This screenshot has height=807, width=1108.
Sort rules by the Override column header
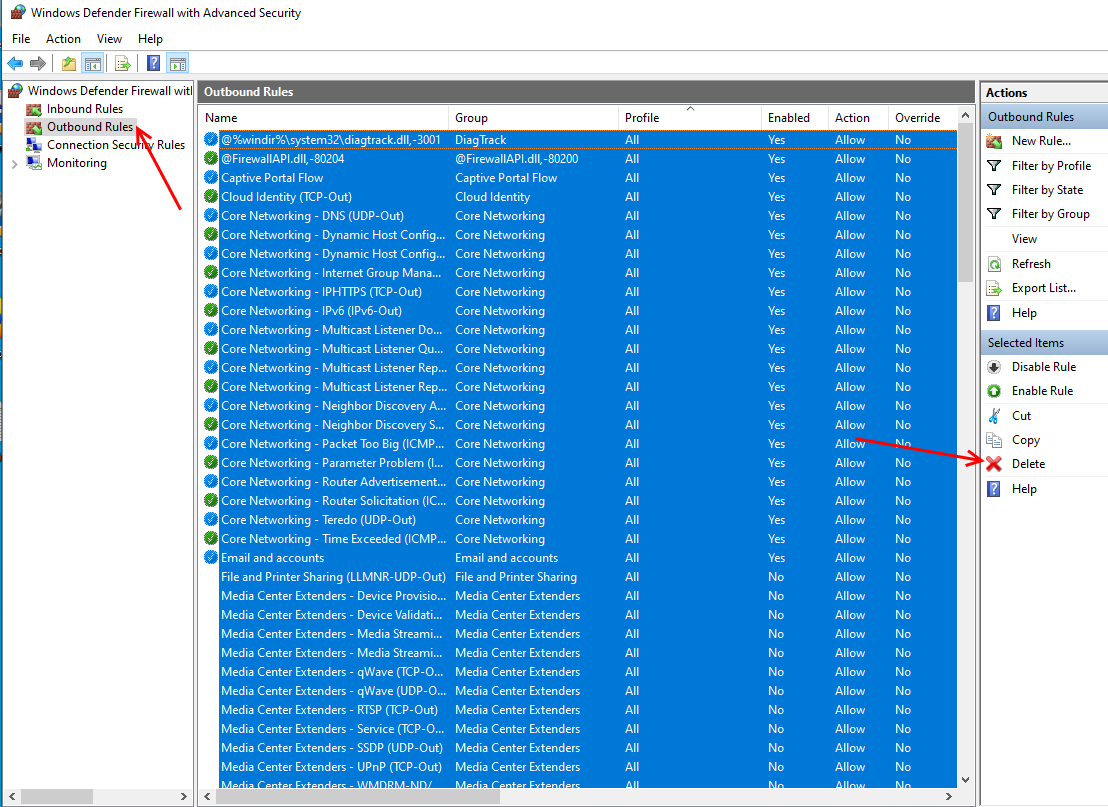point(921,118)
